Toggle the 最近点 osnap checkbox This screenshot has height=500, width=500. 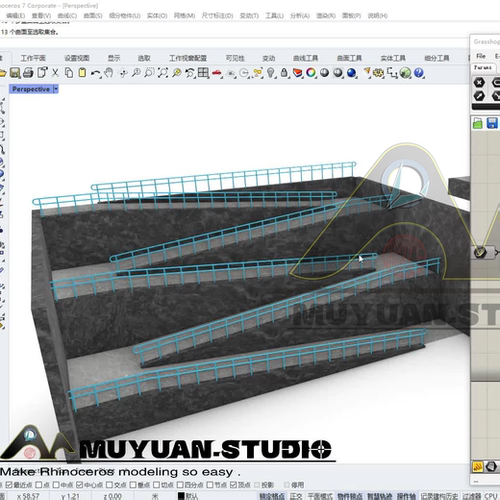(9, 485)
